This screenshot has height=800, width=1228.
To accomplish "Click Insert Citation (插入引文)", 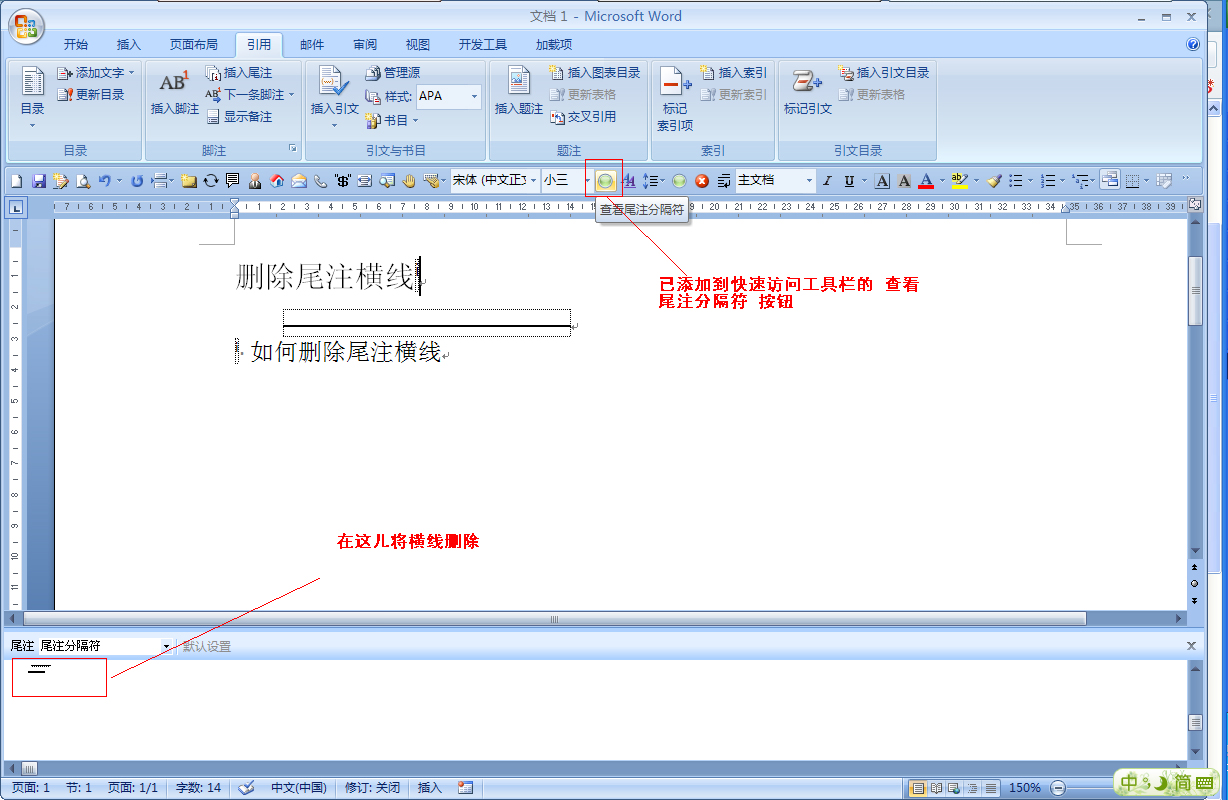I will click(334, 97).
